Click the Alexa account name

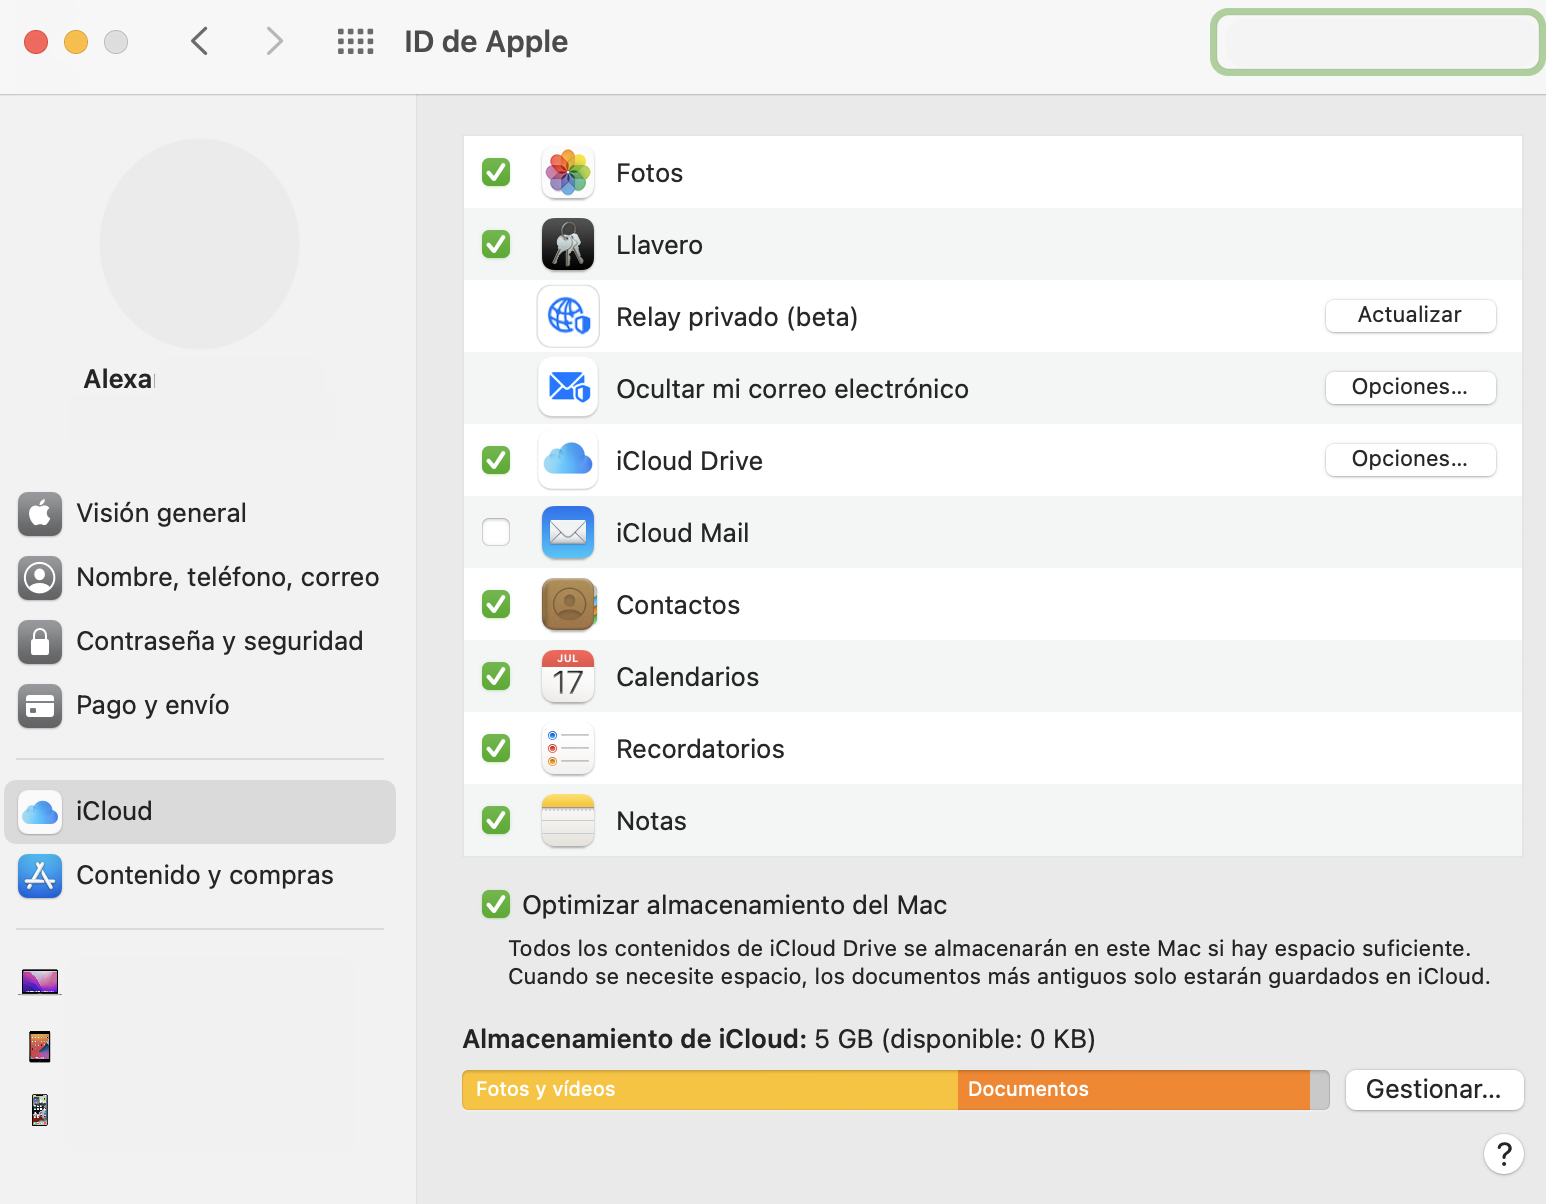coord(118,380)
